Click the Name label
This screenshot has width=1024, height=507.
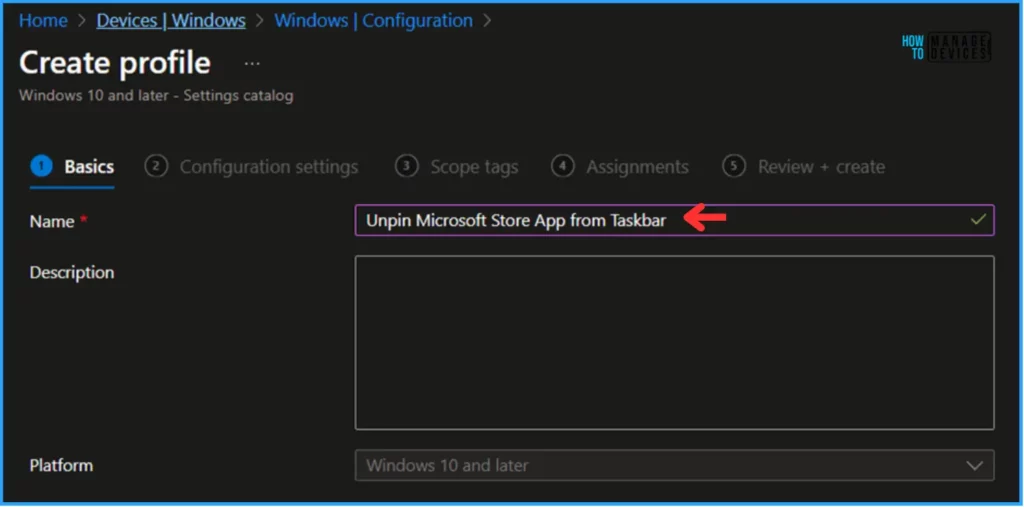[52, 221]
